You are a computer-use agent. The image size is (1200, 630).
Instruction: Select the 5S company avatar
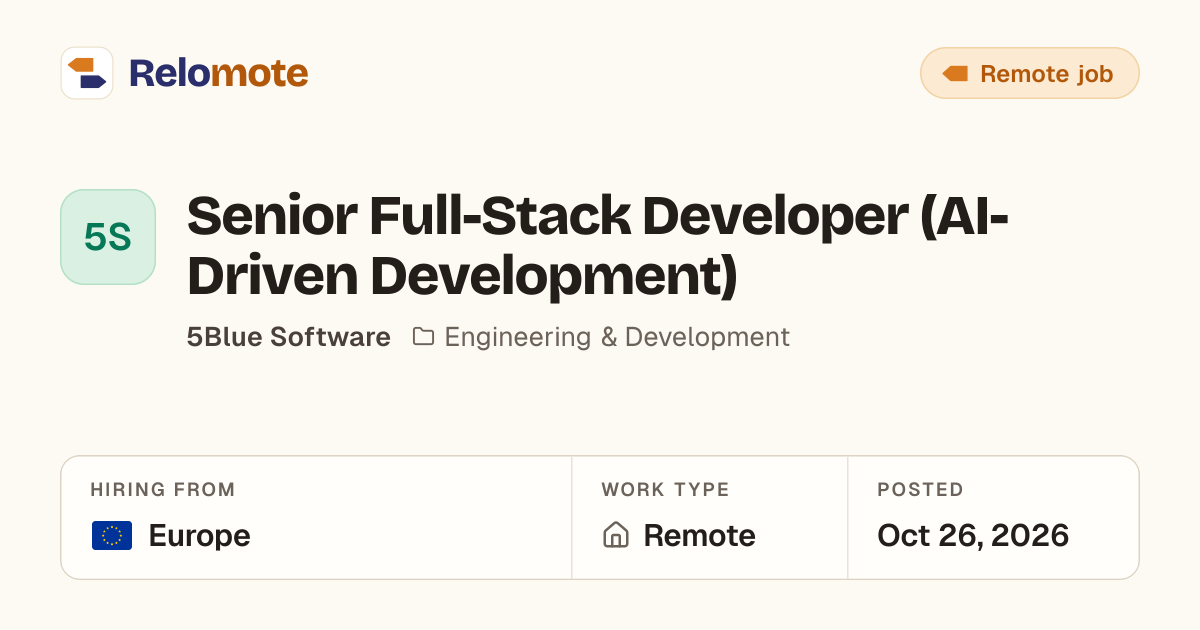click(108, 237)
